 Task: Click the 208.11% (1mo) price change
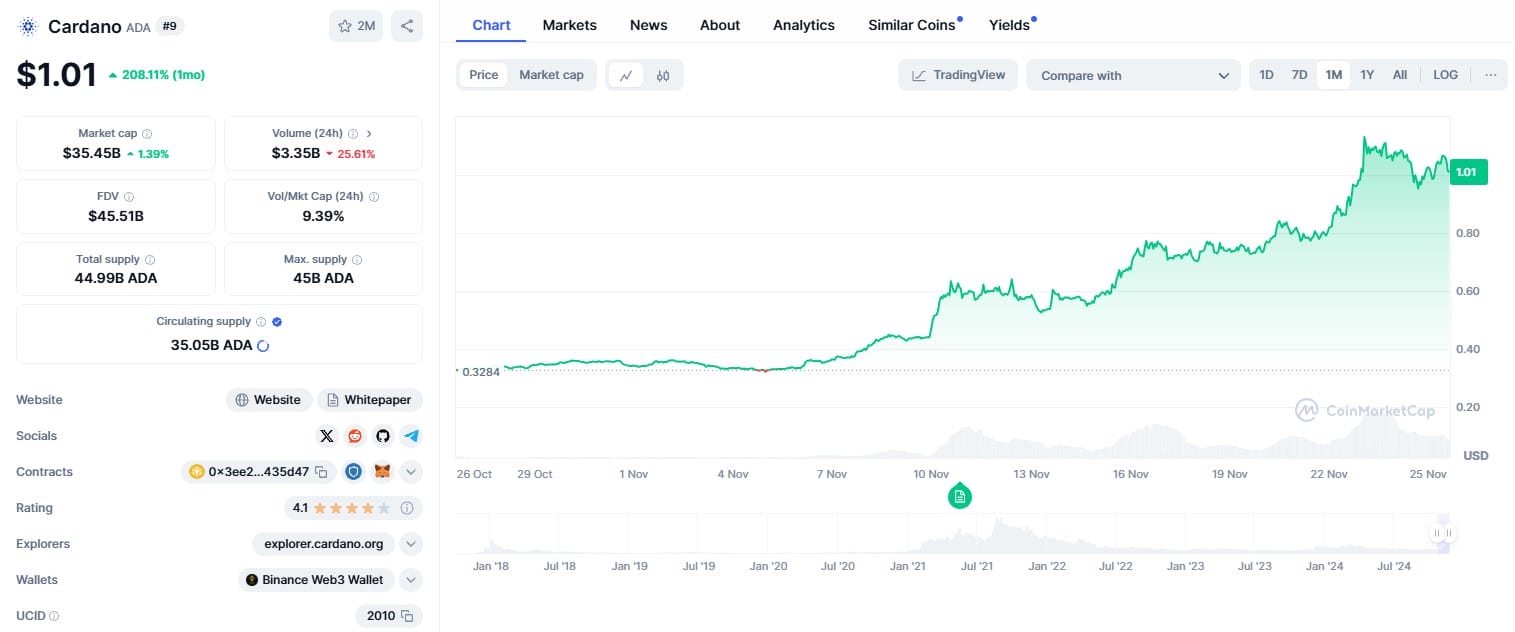156,75
